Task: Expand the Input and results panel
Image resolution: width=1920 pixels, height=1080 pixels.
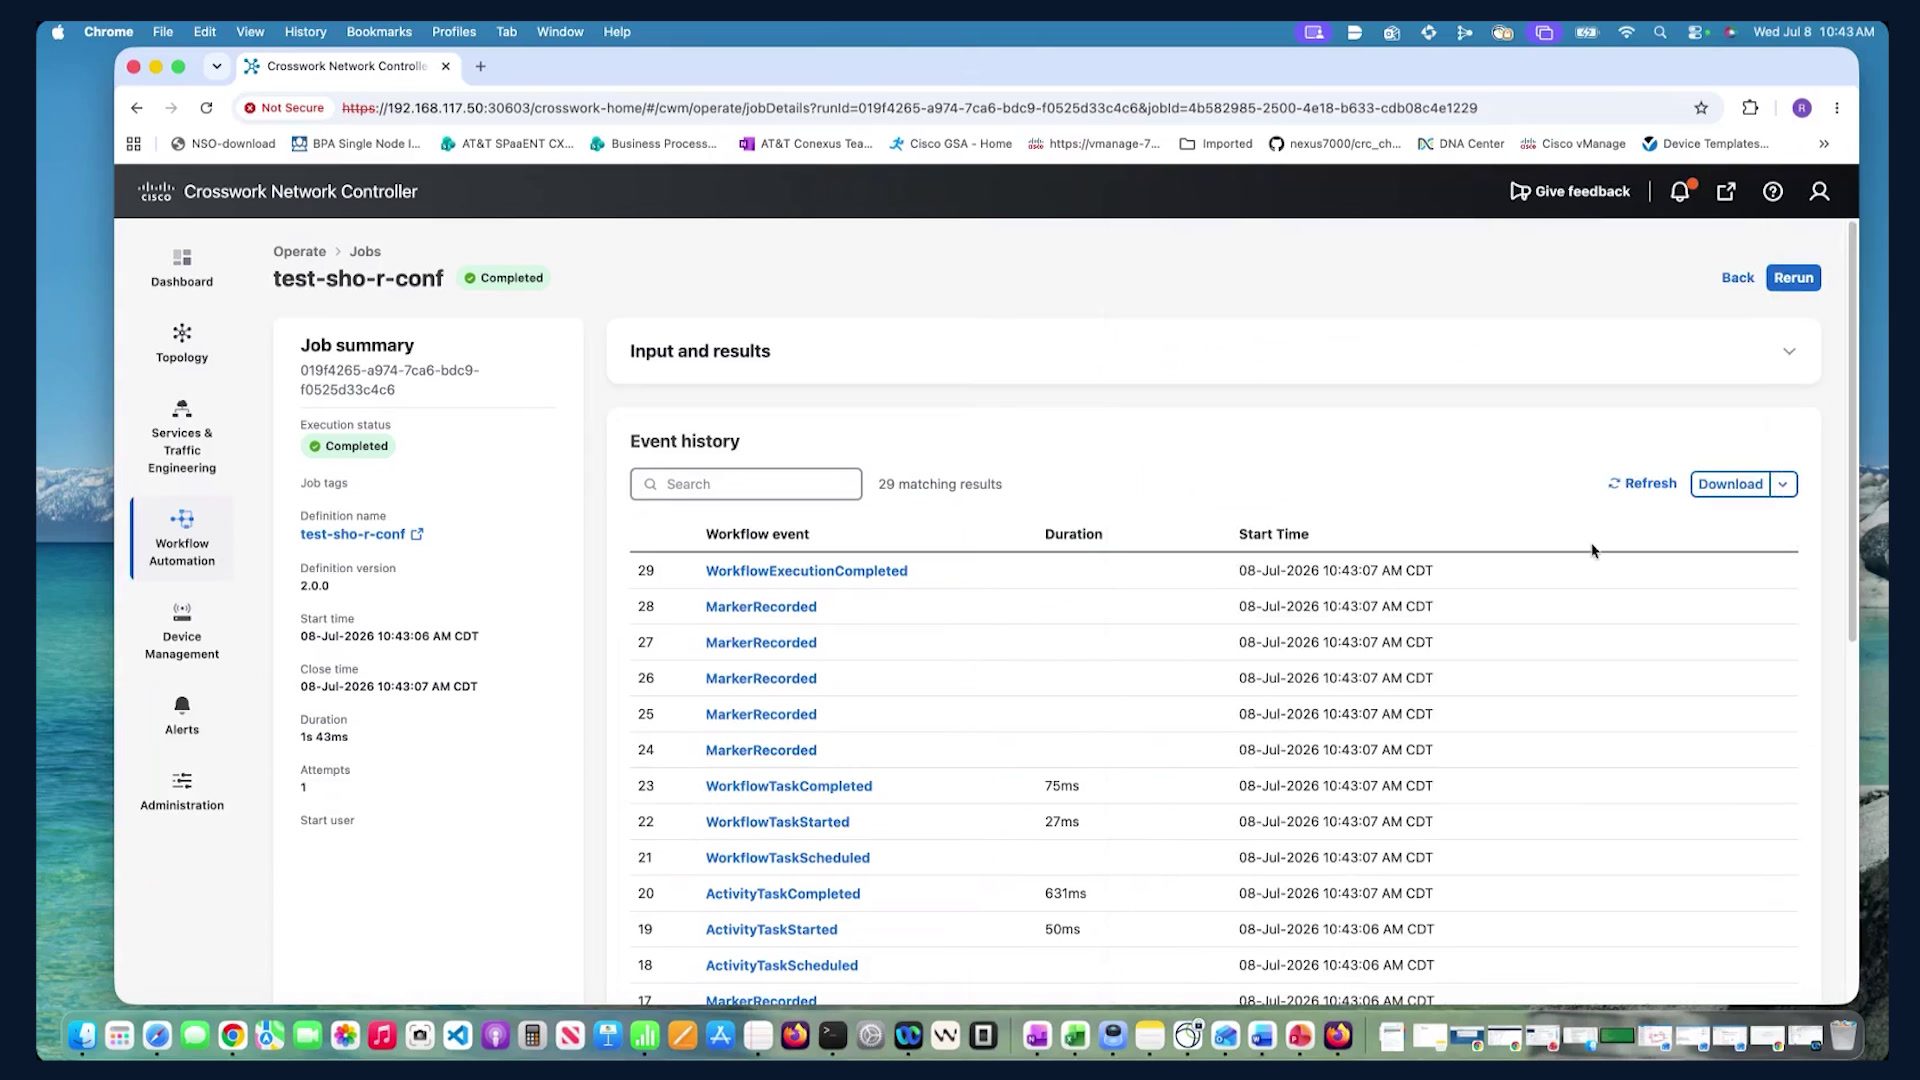Action: click(x=1789, y=351)
